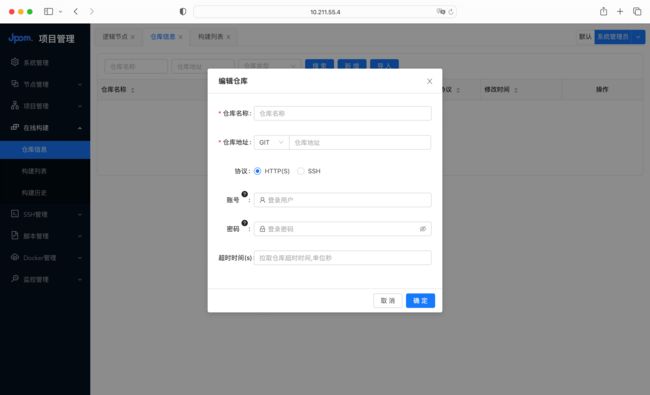Expand the Docker管理 submenu arrow
650x395 pixels.
(x=80, y=257)
